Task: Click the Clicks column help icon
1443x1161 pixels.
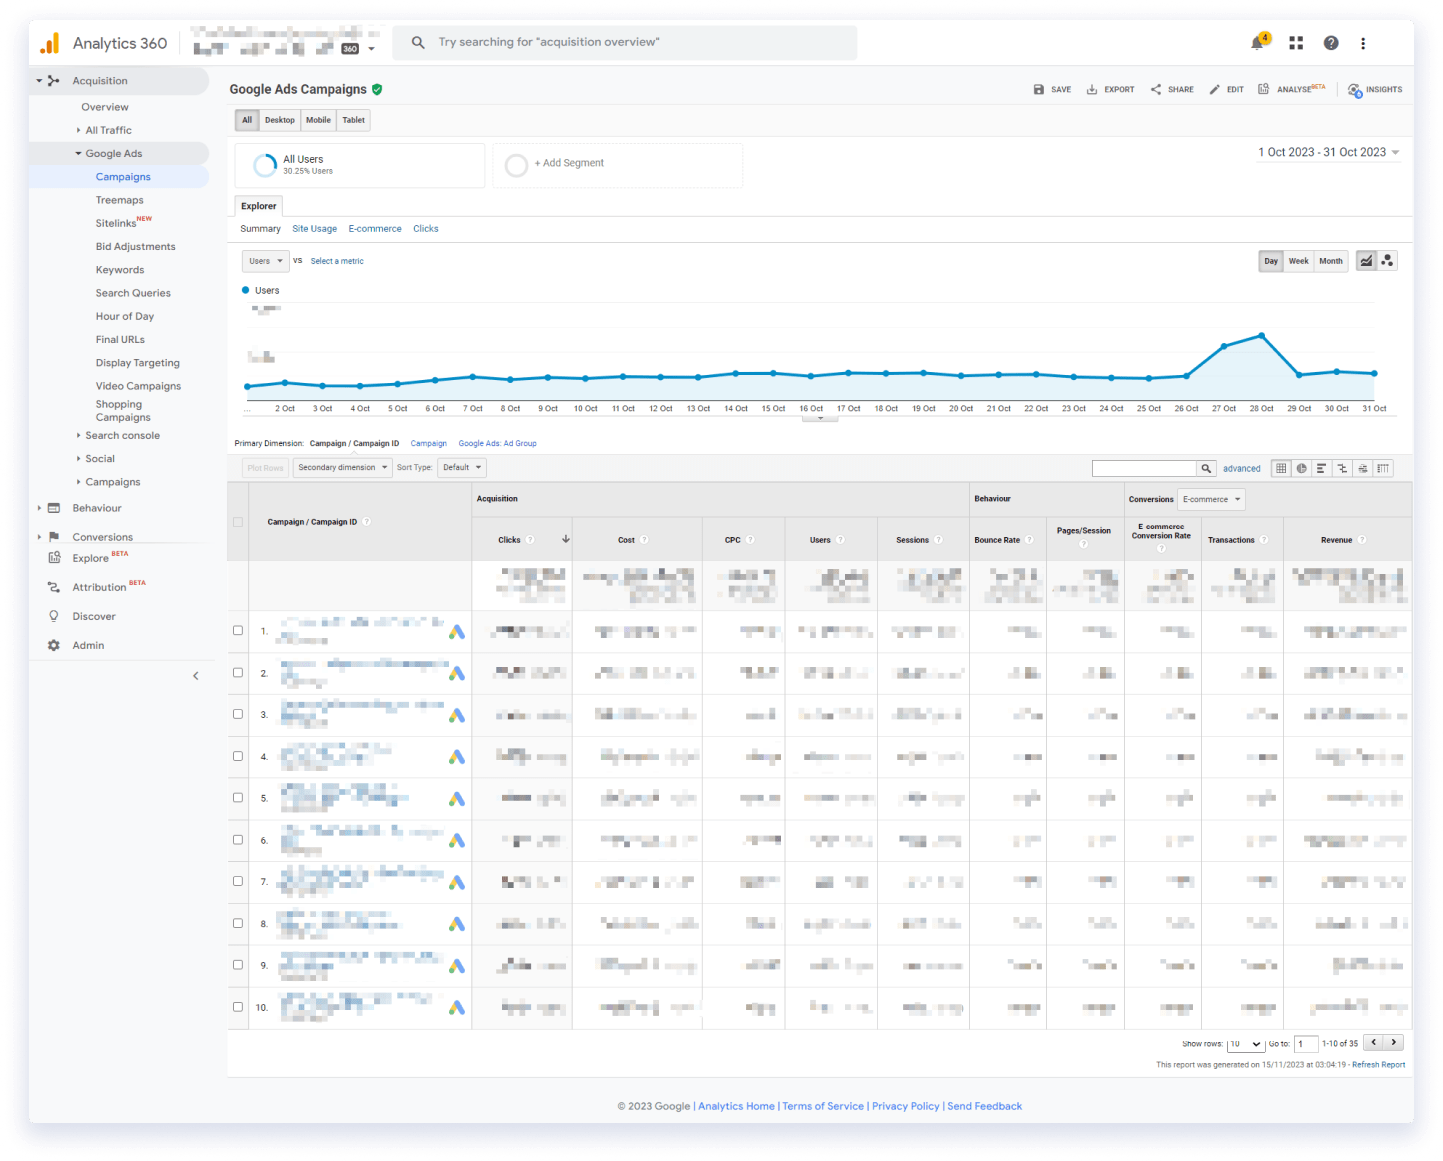Action: coord(531,540)
